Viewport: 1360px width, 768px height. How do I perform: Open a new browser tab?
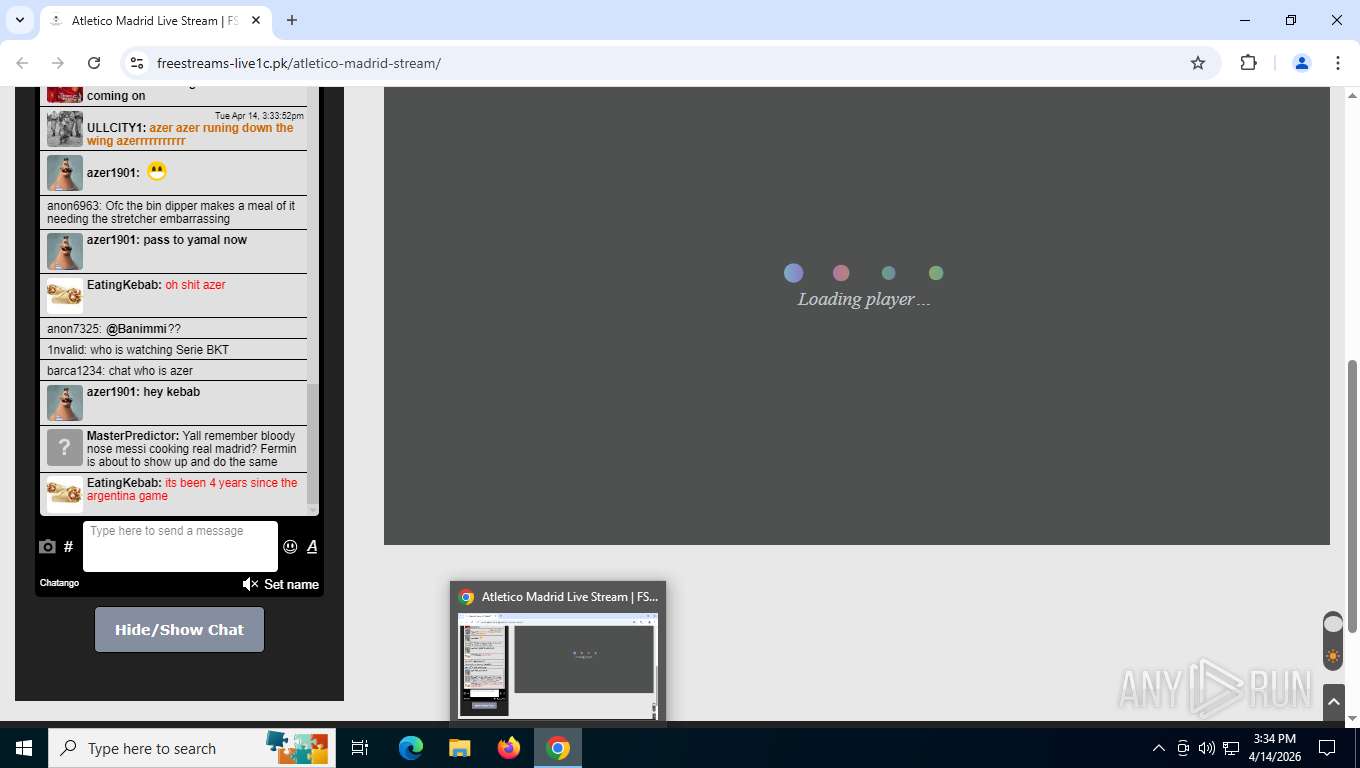click(292, 20)
